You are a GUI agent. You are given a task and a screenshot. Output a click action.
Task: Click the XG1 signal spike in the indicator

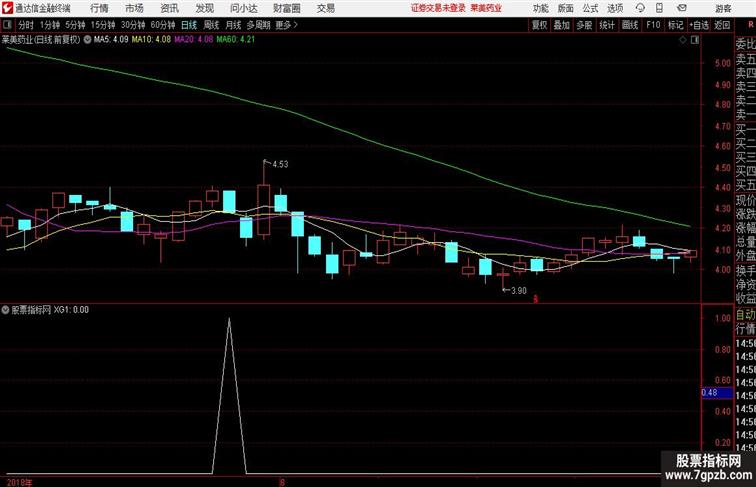230,395
